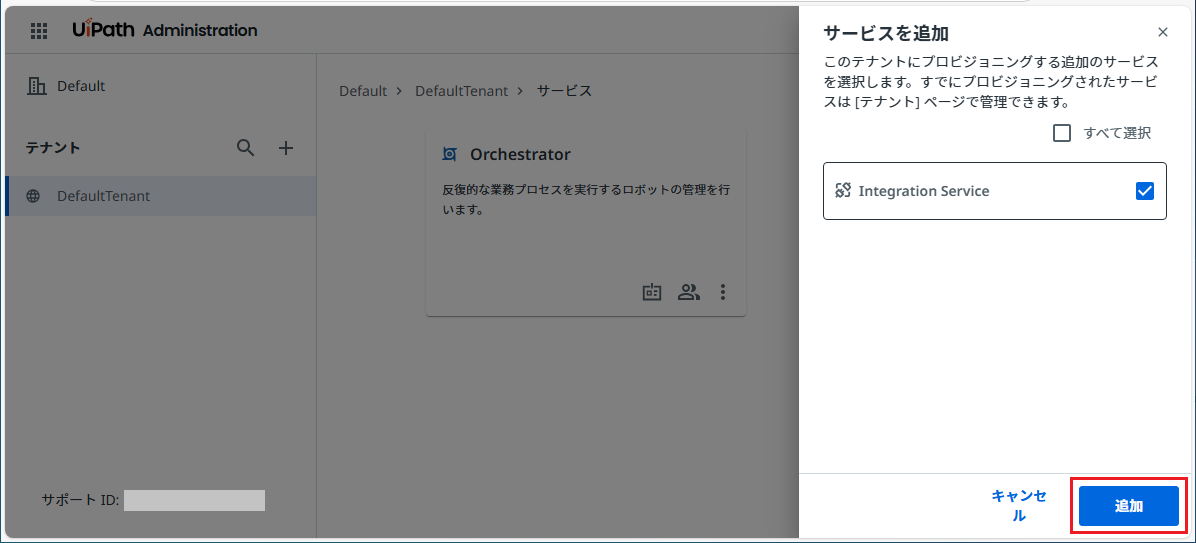The width and height of the screenshot is (1196, 543).
Task: Go to Default in the breadcrumb
Action: click(363, 91)
